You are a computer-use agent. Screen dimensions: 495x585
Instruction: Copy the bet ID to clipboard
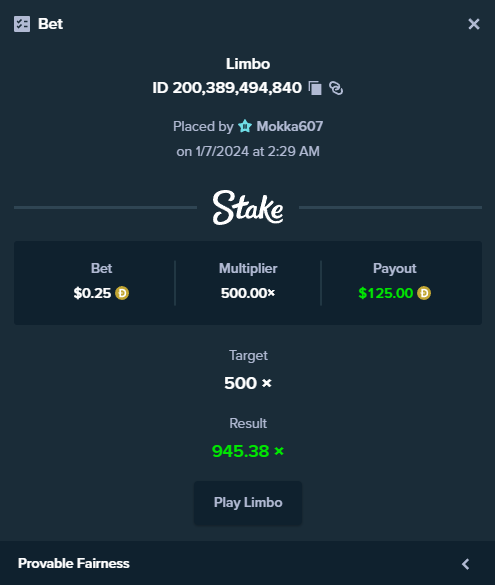pos(315,88)
